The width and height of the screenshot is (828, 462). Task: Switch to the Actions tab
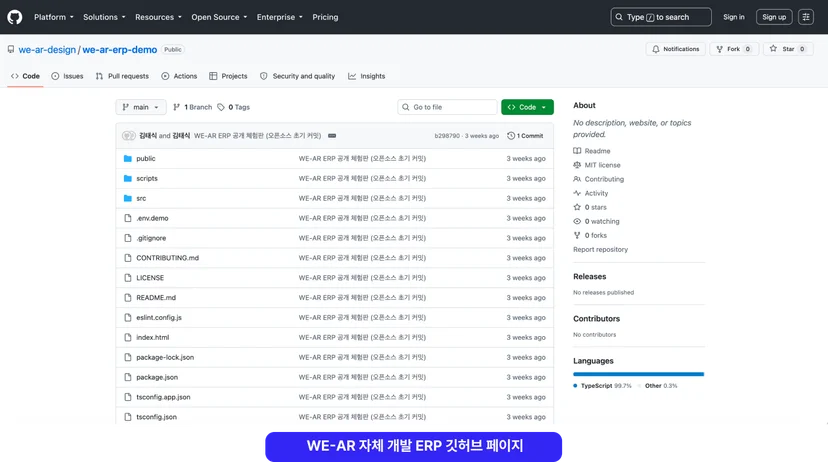pyautogui.click(x=179, y=76)
